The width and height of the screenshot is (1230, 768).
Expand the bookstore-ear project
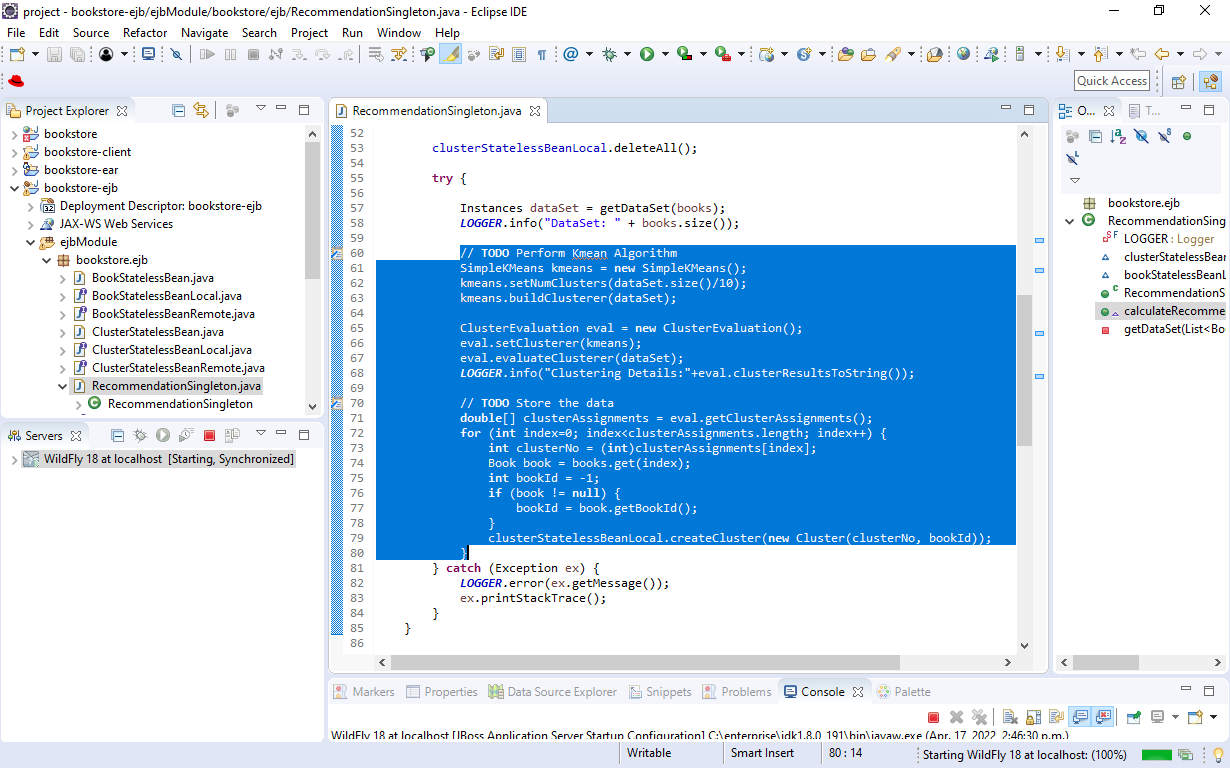(14, 170)
